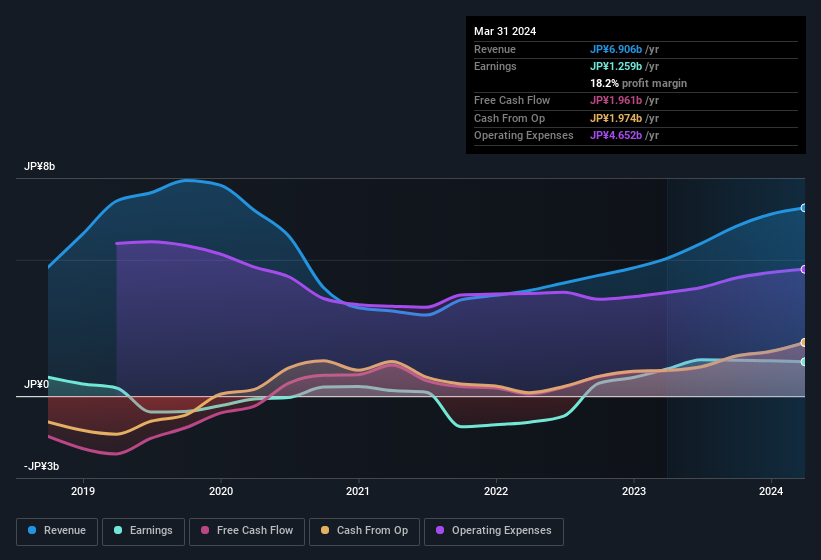Click the -JP¥3b y-axis label
Screen dimensions: 821x560
pyautogui.click(x=41, y=466)
